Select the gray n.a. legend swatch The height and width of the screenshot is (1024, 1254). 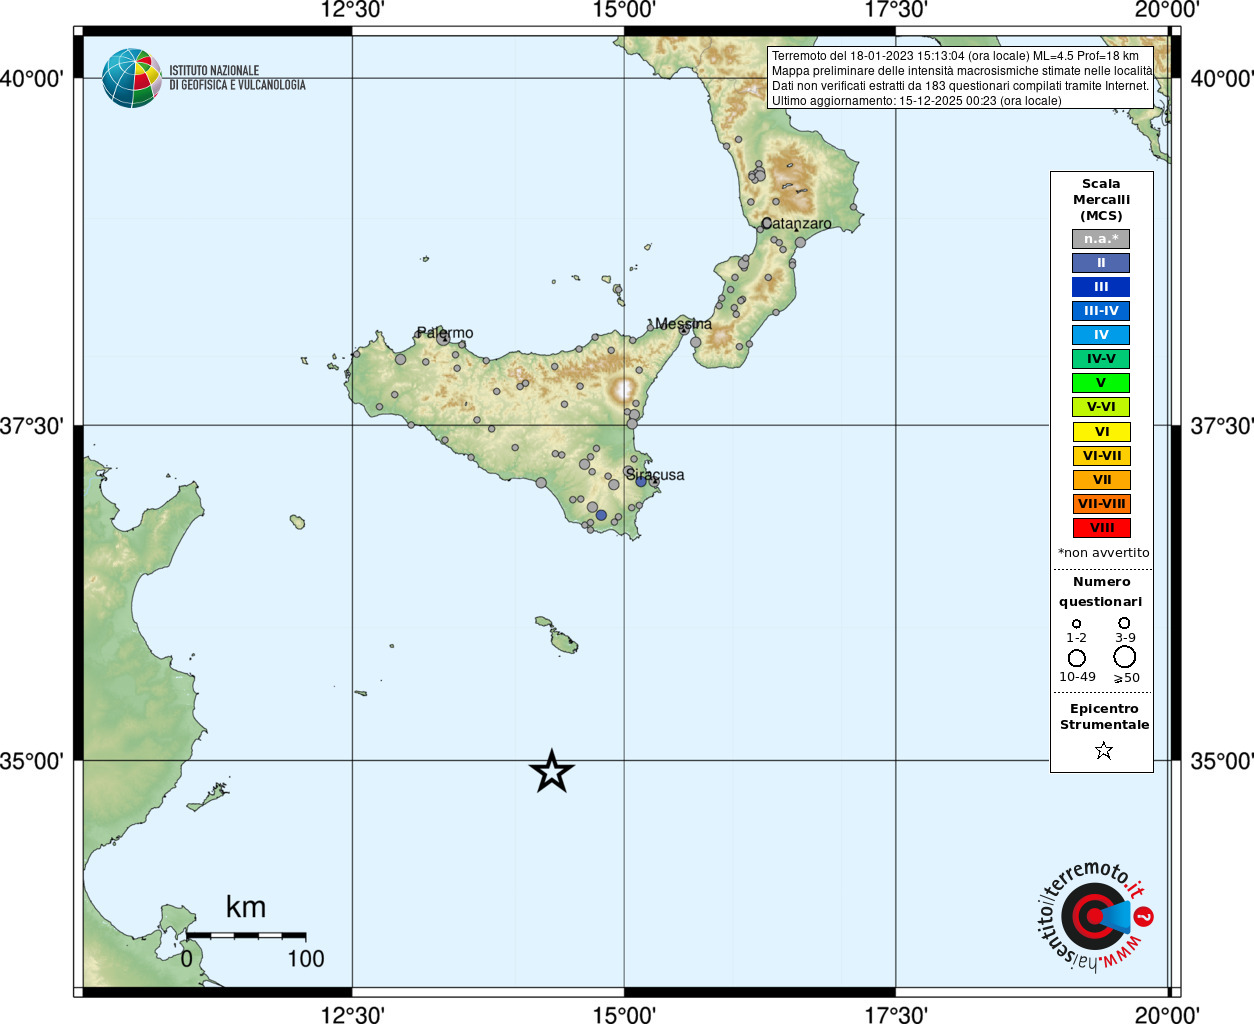pyautogui.click(x=1101, y=239)
